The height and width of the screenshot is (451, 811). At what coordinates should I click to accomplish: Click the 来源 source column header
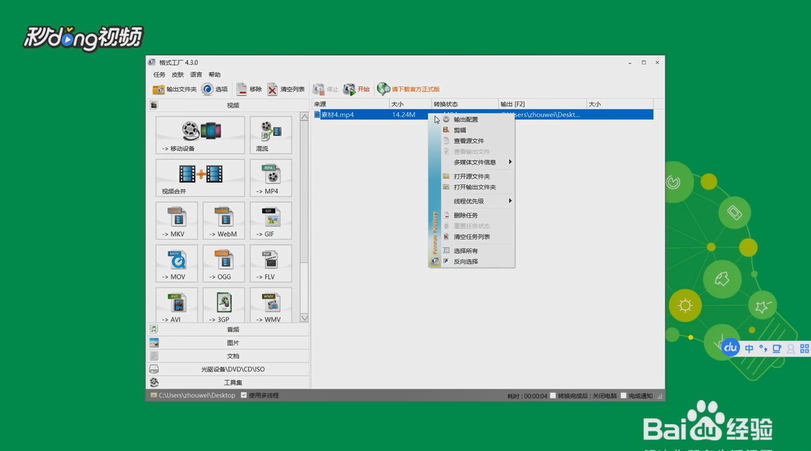click(x=350, y=104)
